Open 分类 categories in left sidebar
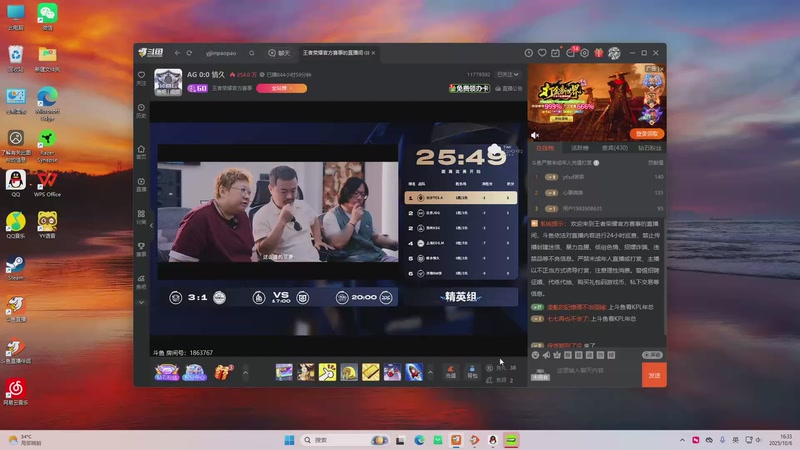 (x=141, y=217)
